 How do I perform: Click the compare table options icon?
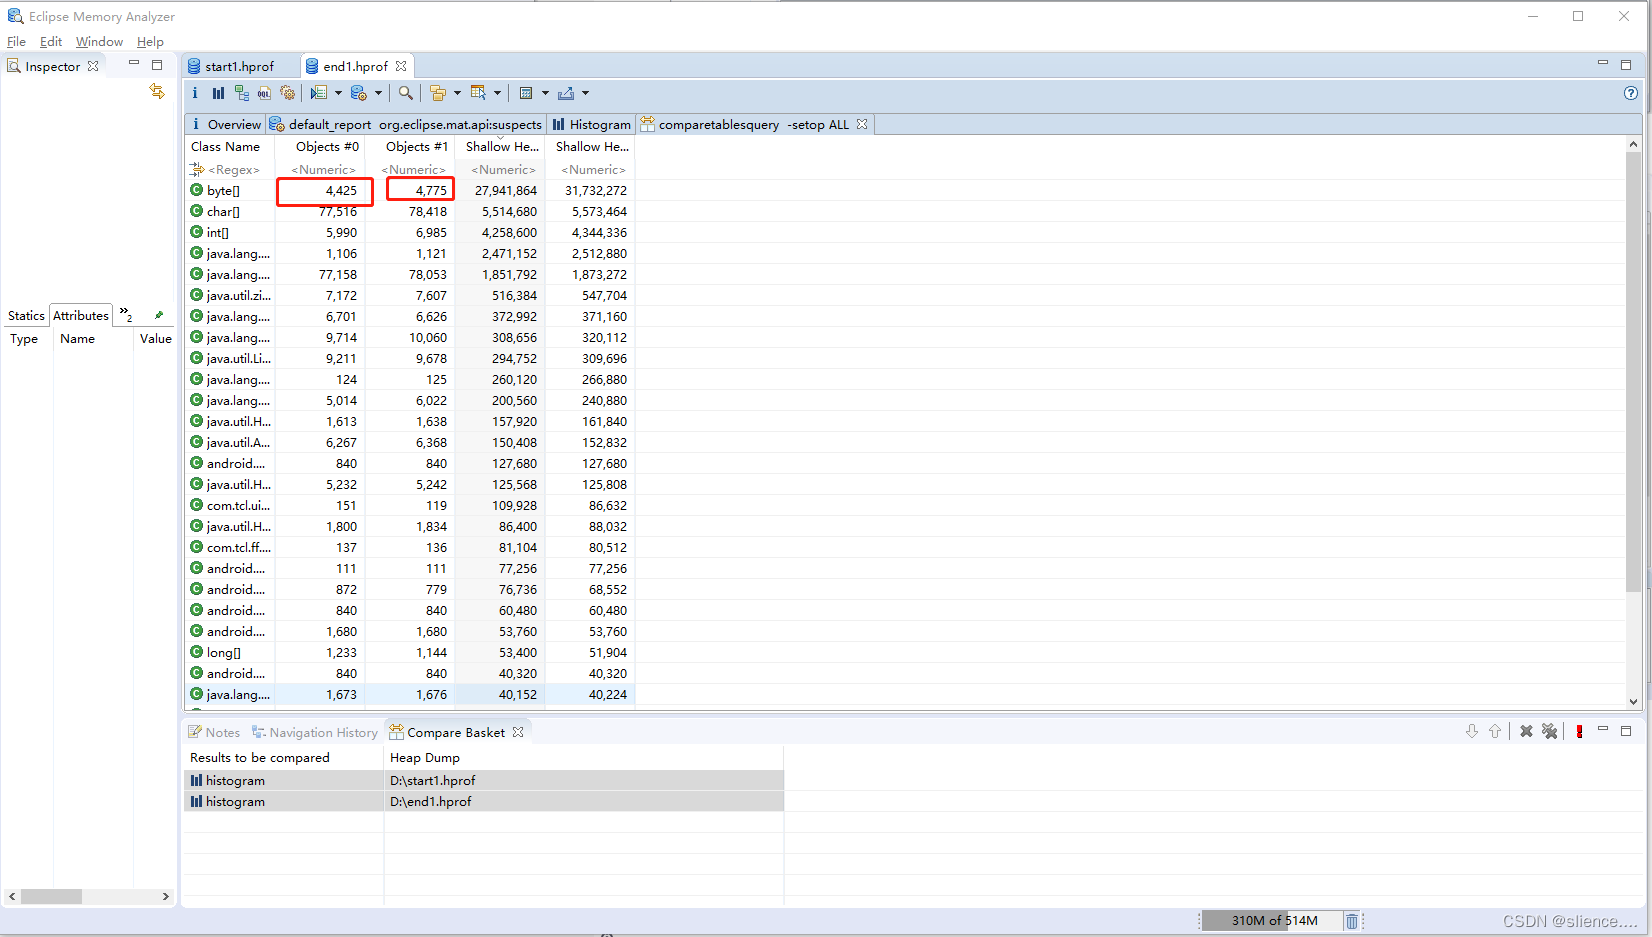526,93
